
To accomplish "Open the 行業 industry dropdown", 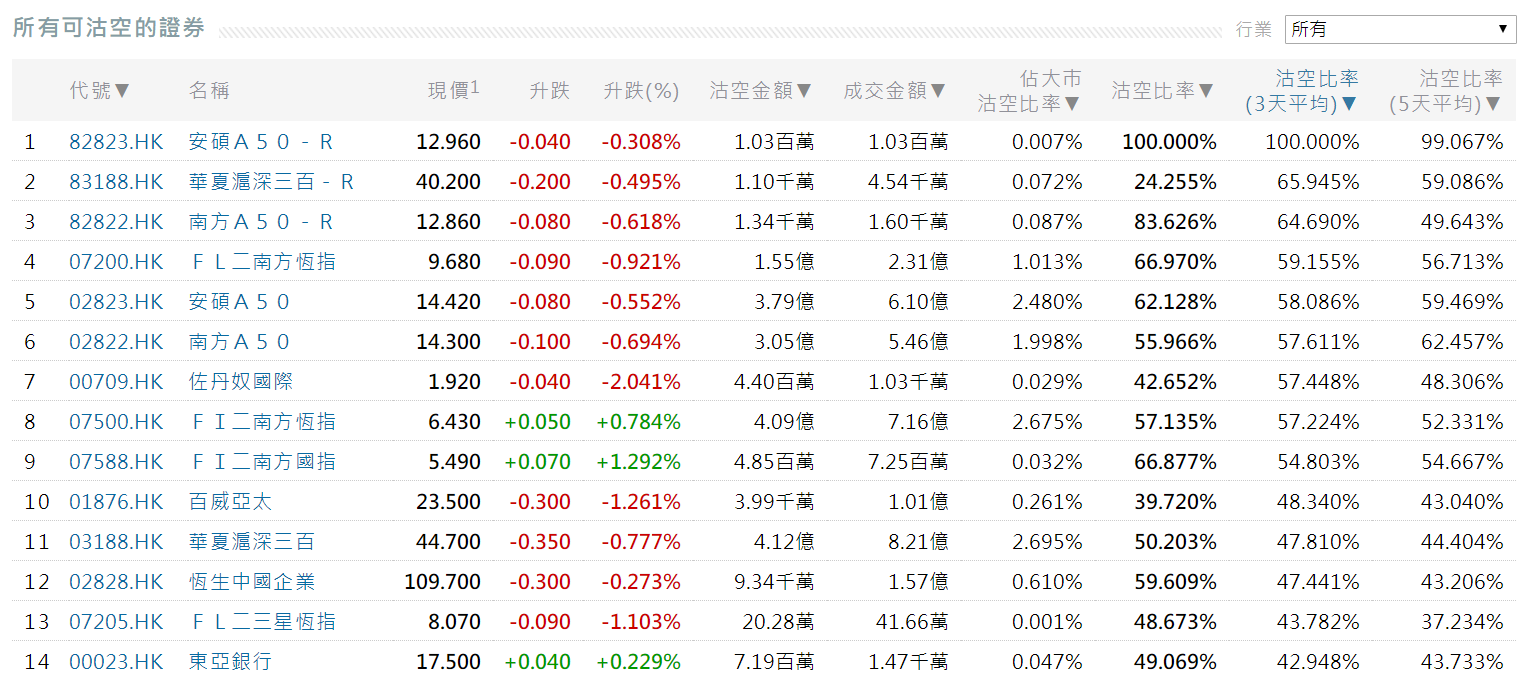I will tap(1400, 29).
